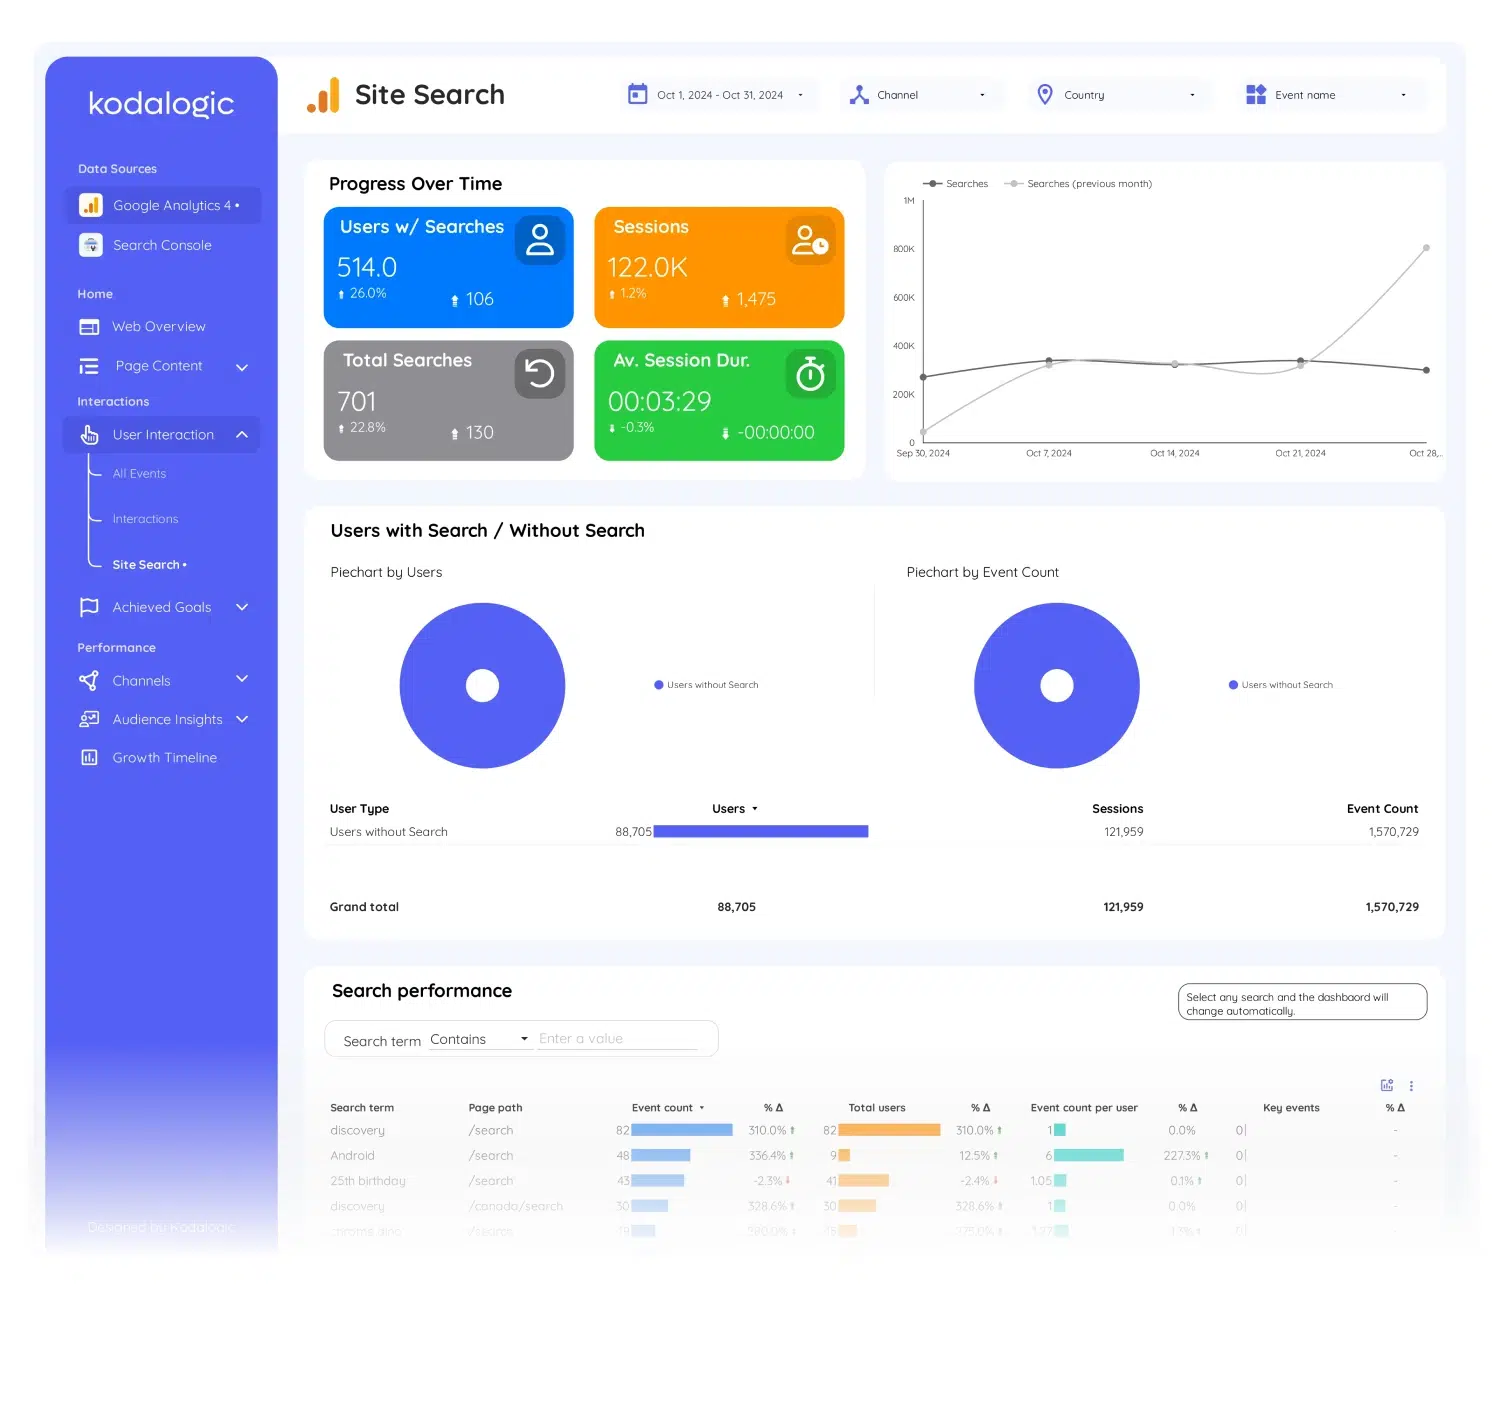Click the Event name widget icon
This screenshot has width=1500, height=1401.
coord(1256,94)
